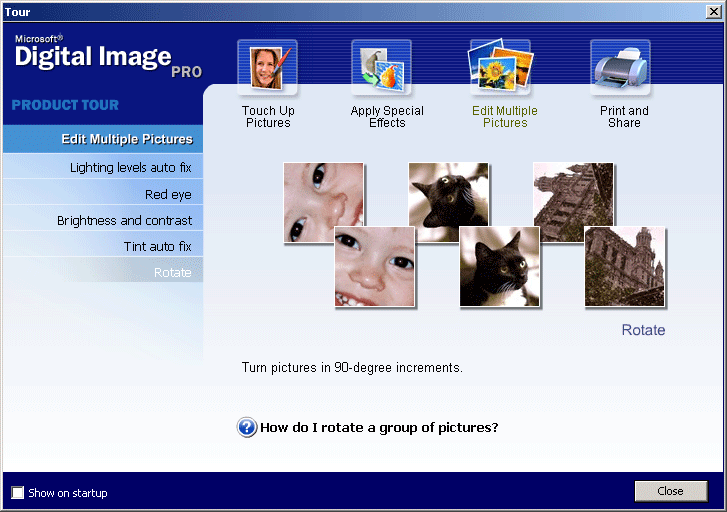
Task: Click the Microsoft Digital Image PRO logo
Action: click(x=108, y=56)
